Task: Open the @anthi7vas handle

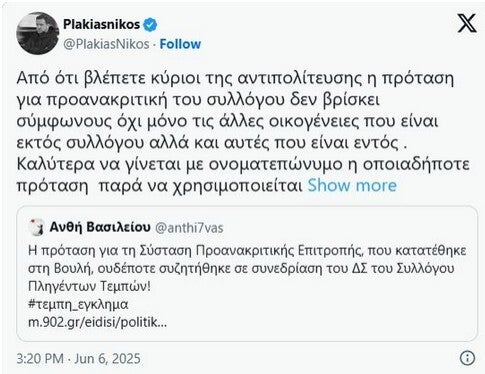Action: (x=189, y=228)
